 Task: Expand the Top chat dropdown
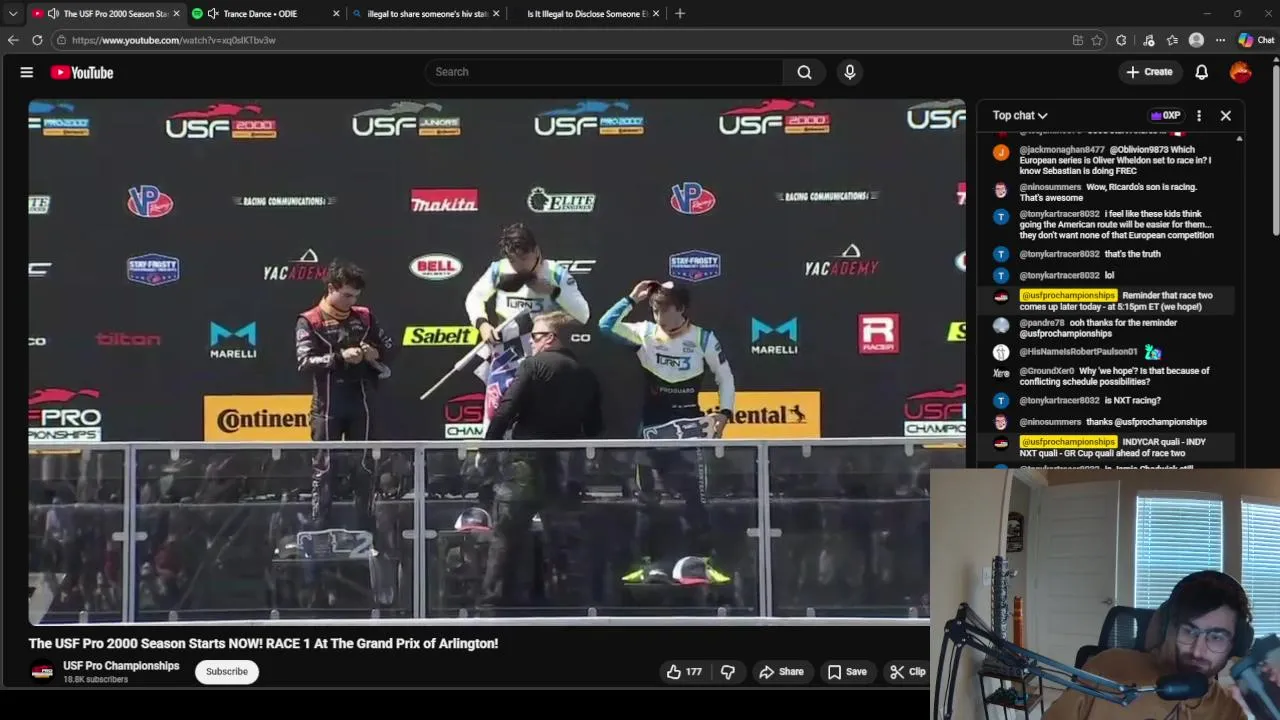[x=1020, y=115]
